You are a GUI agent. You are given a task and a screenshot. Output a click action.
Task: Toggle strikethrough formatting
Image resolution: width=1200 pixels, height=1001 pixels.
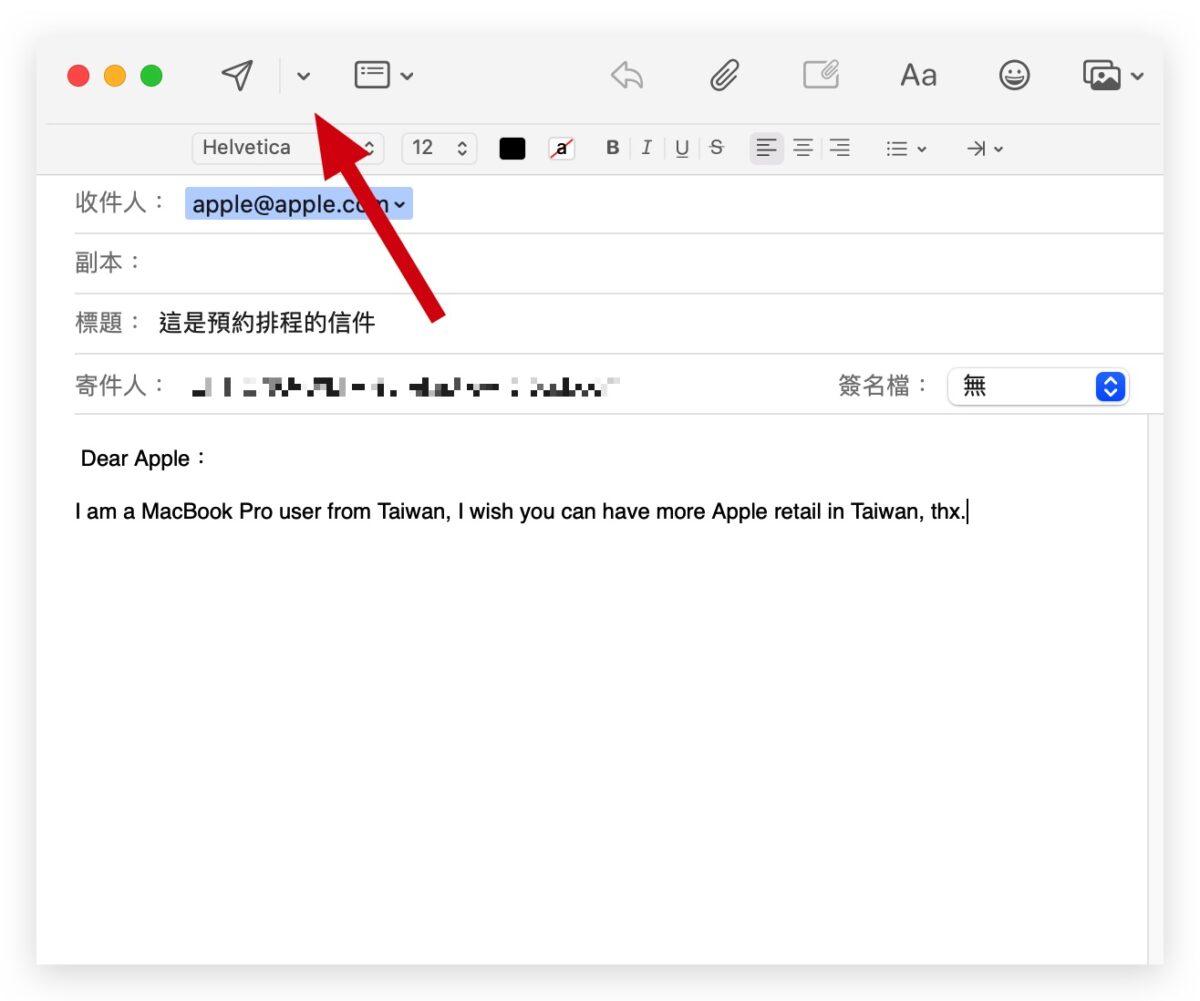[x=716, y=148]
